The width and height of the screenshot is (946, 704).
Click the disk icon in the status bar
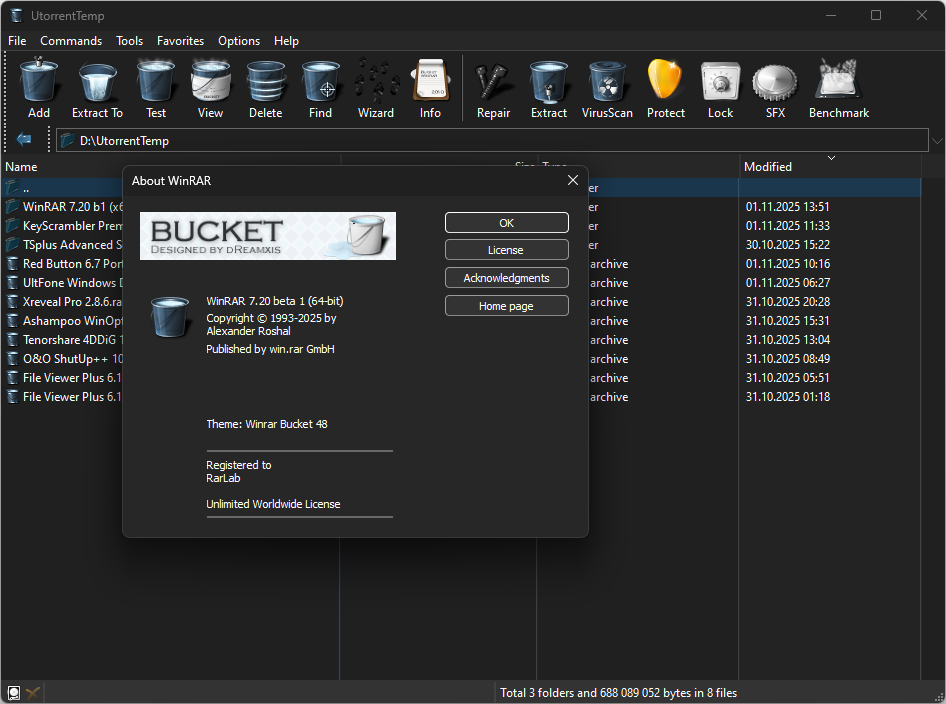point(13,693)
